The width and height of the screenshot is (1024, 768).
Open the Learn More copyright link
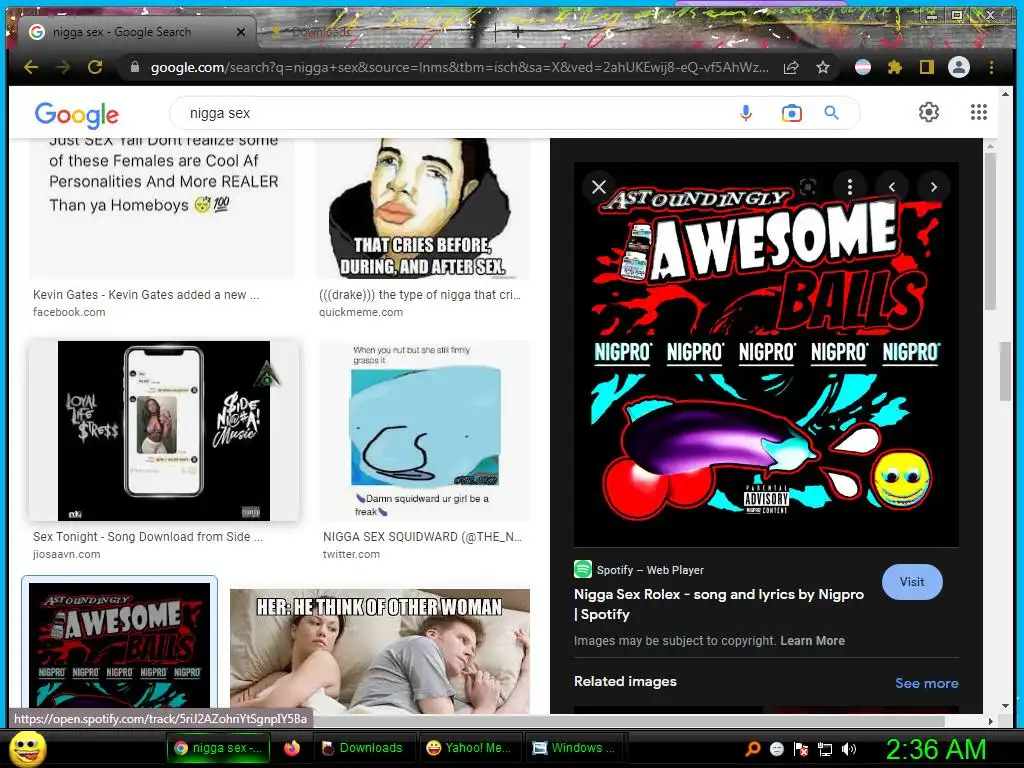pyautogui.click(x=812, y=641)
